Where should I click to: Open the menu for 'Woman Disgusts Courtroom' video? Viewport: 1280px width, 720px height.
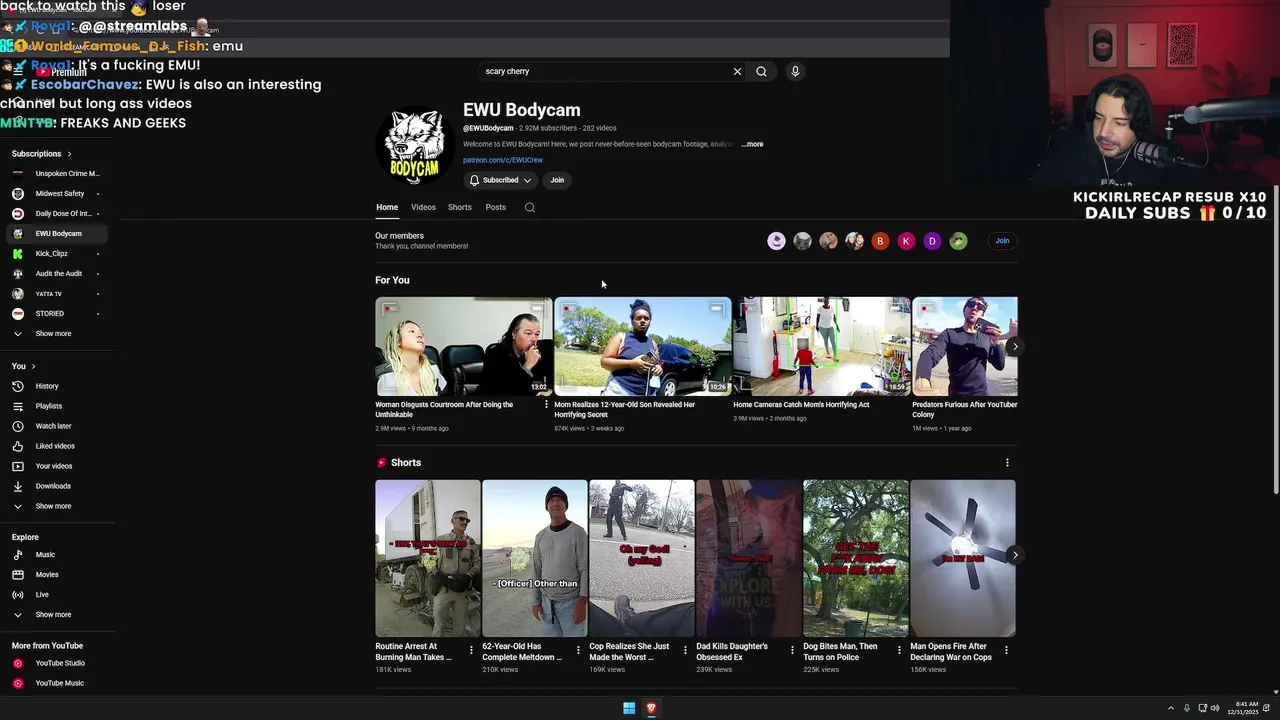546,405
